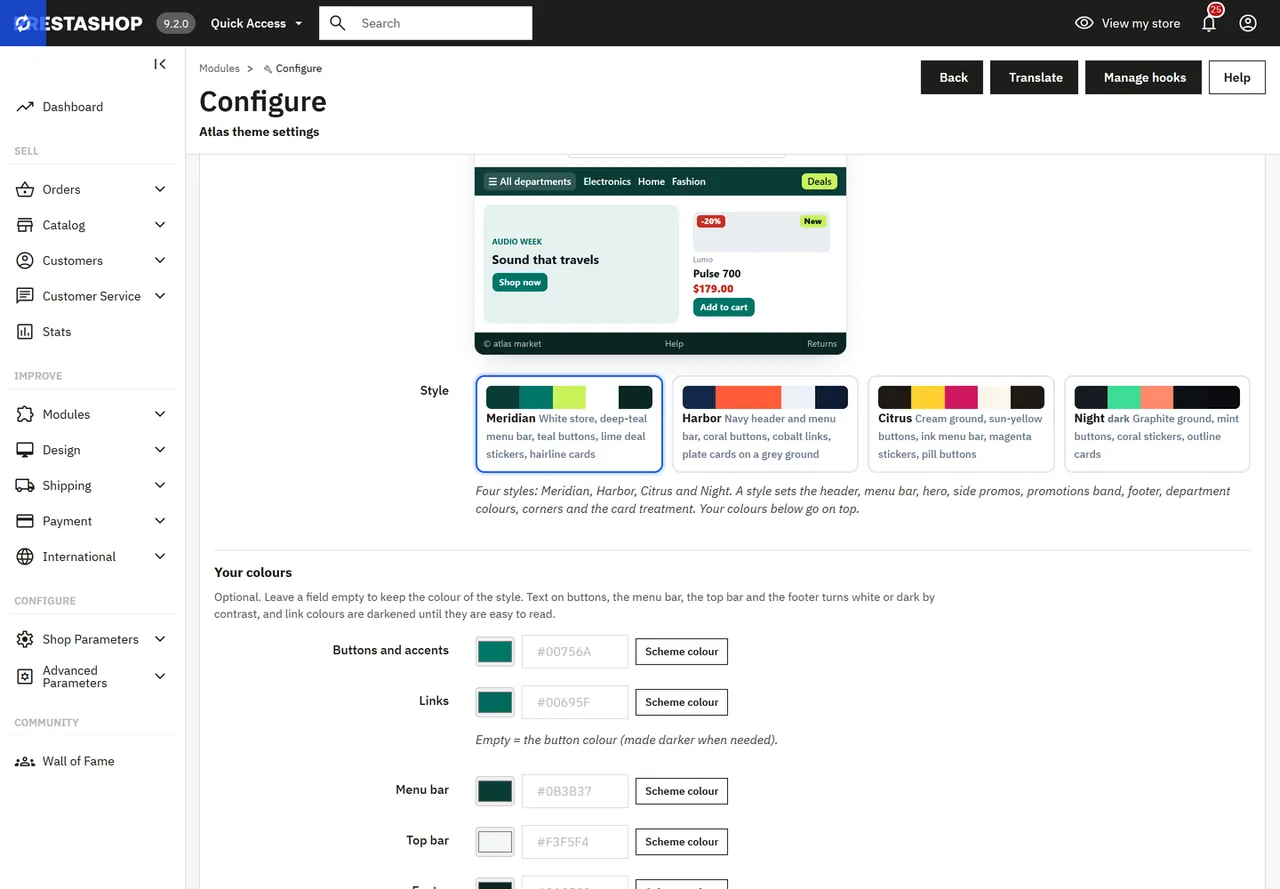Viewport: 1280px width, 889px height.
Task: Click the Translate button
Action: [x=1035, y=77]
